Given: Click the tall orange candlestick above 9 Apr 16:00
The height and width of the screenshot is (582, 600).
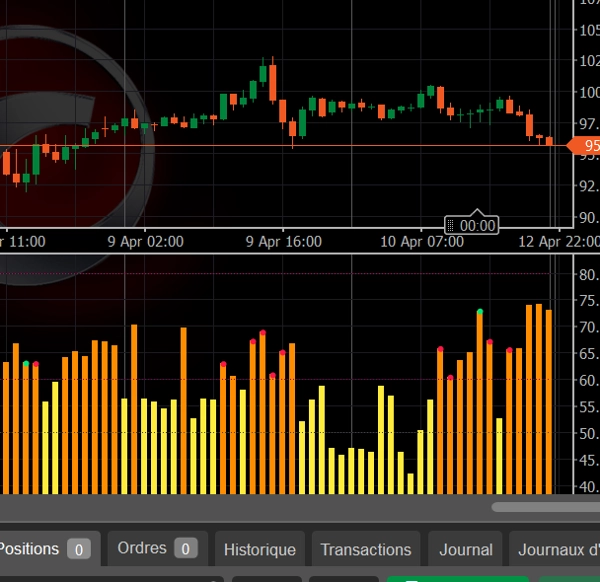Looking at the screenshot, I should (x=272, y=82).
